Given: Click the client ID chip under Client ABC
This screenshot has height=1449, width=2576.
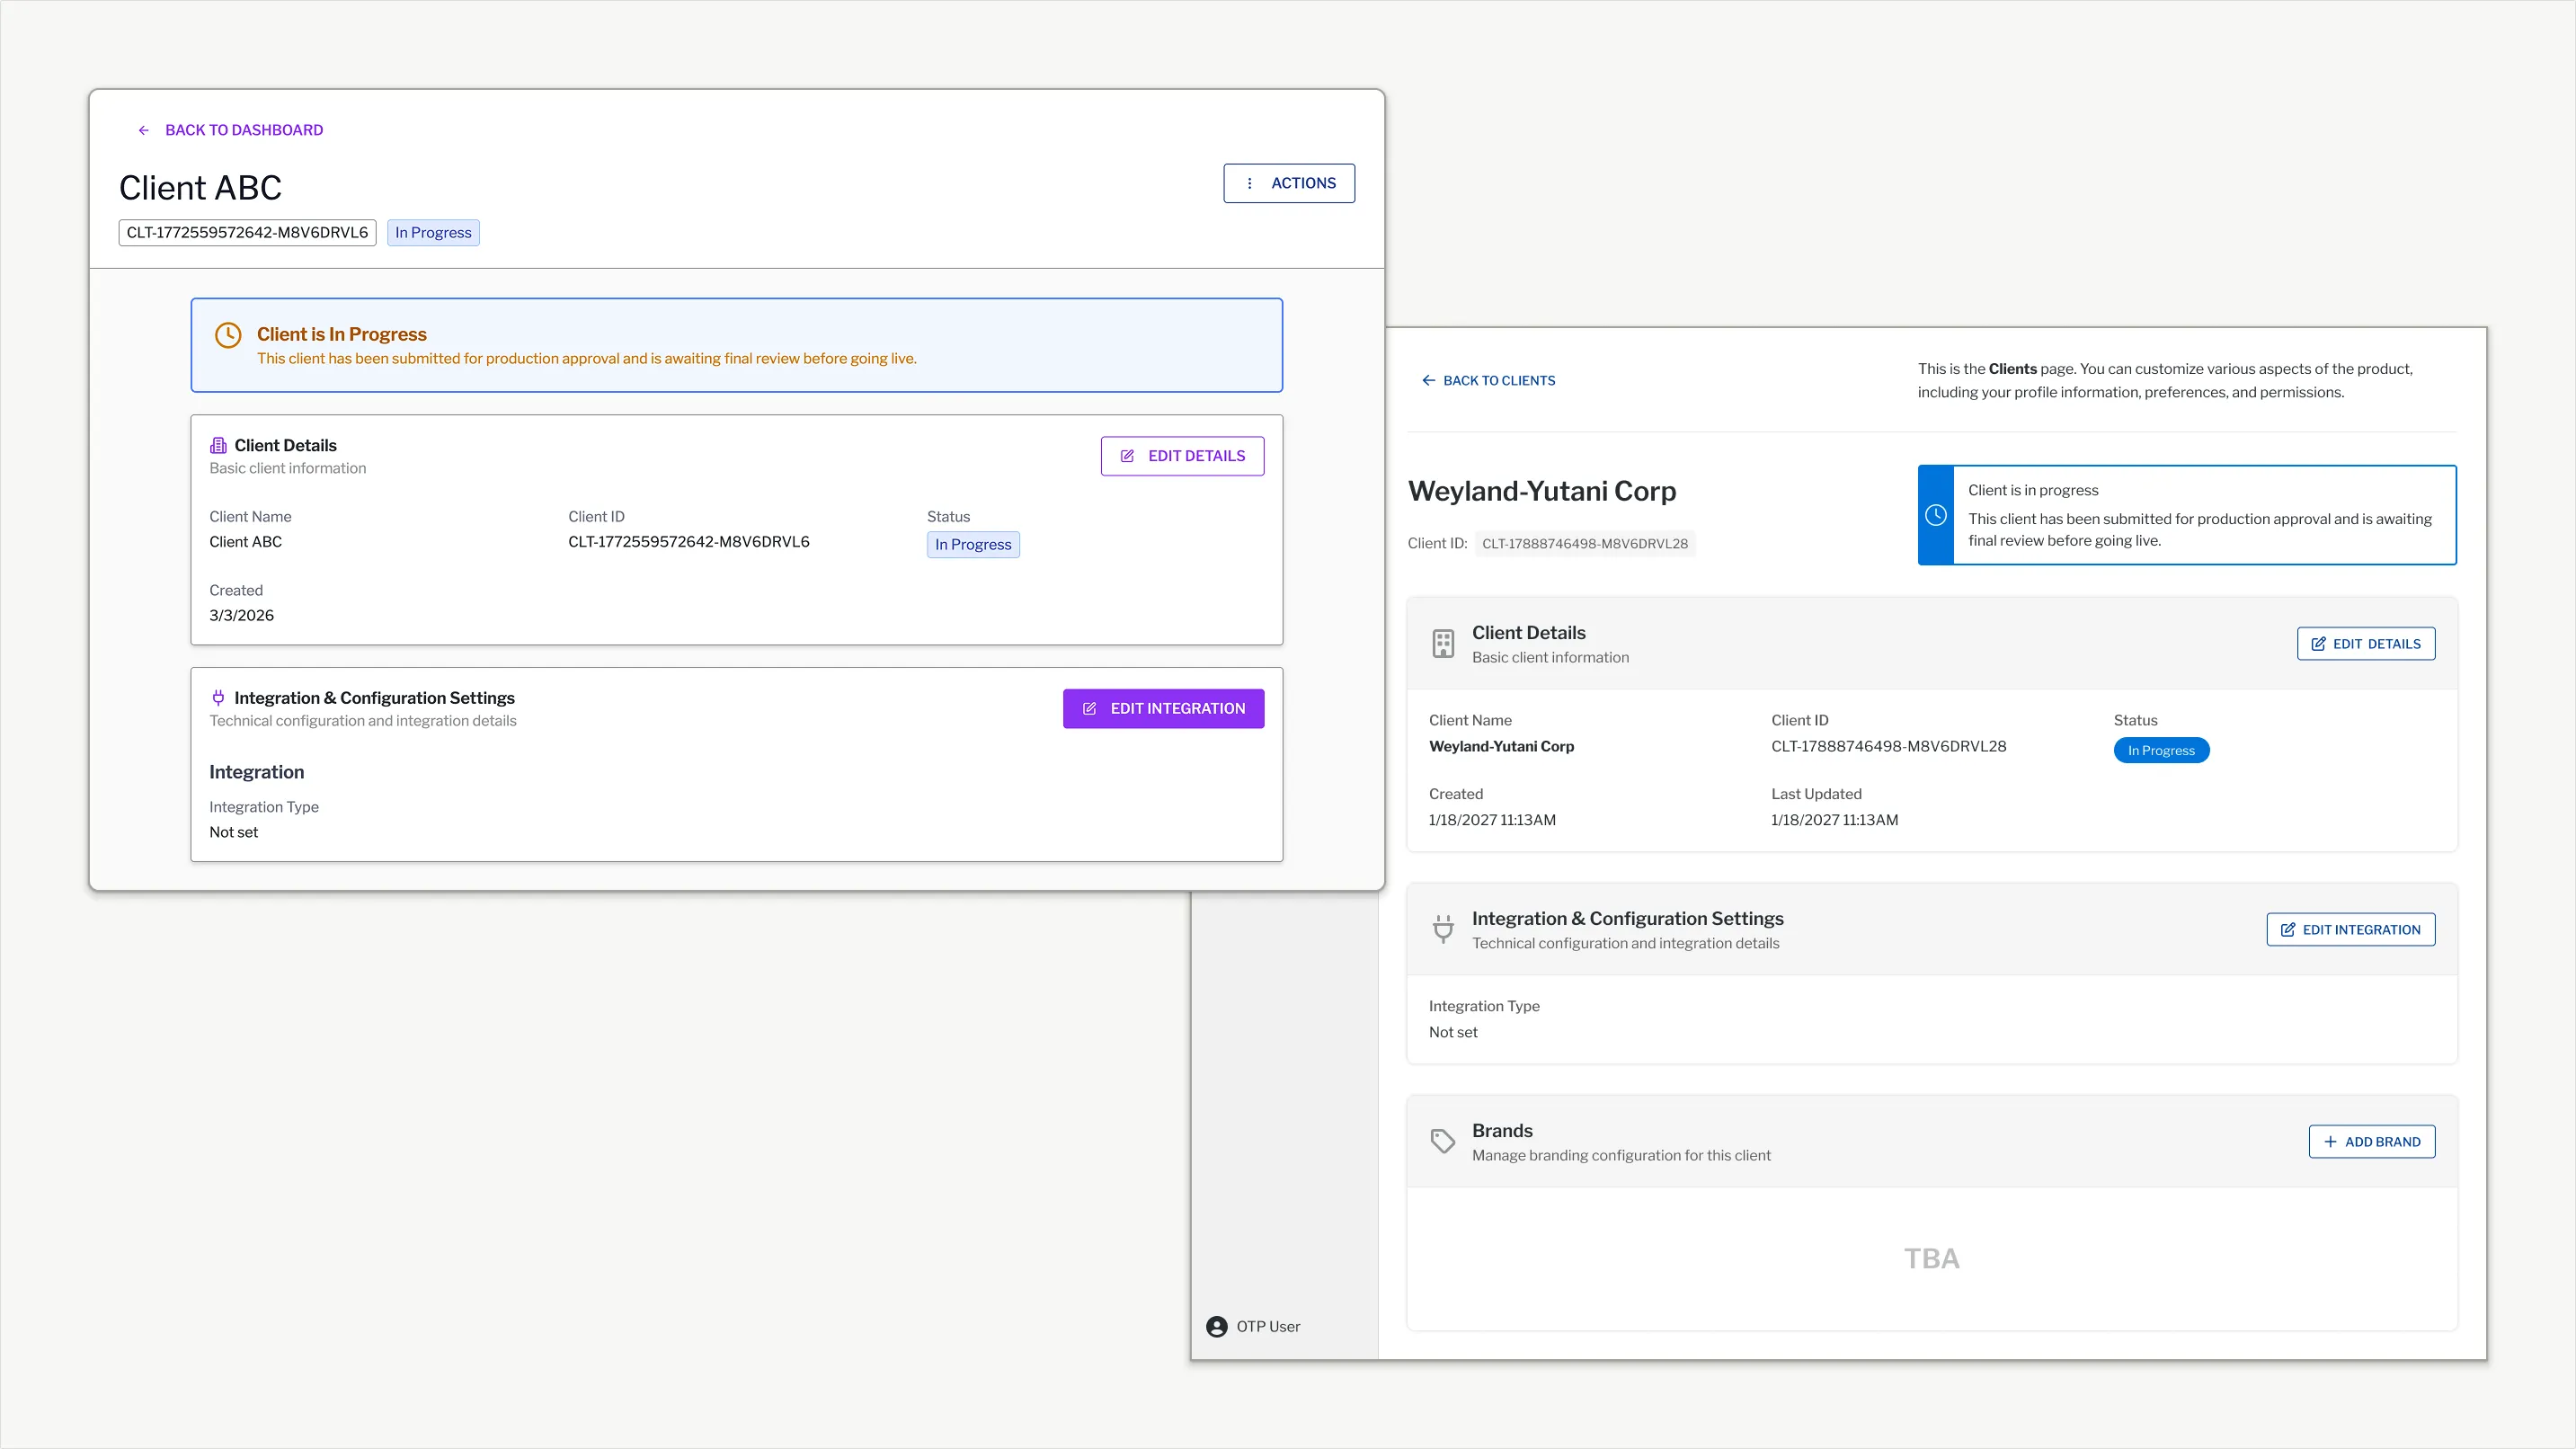Looking at the screenshot, I should 247,233.
